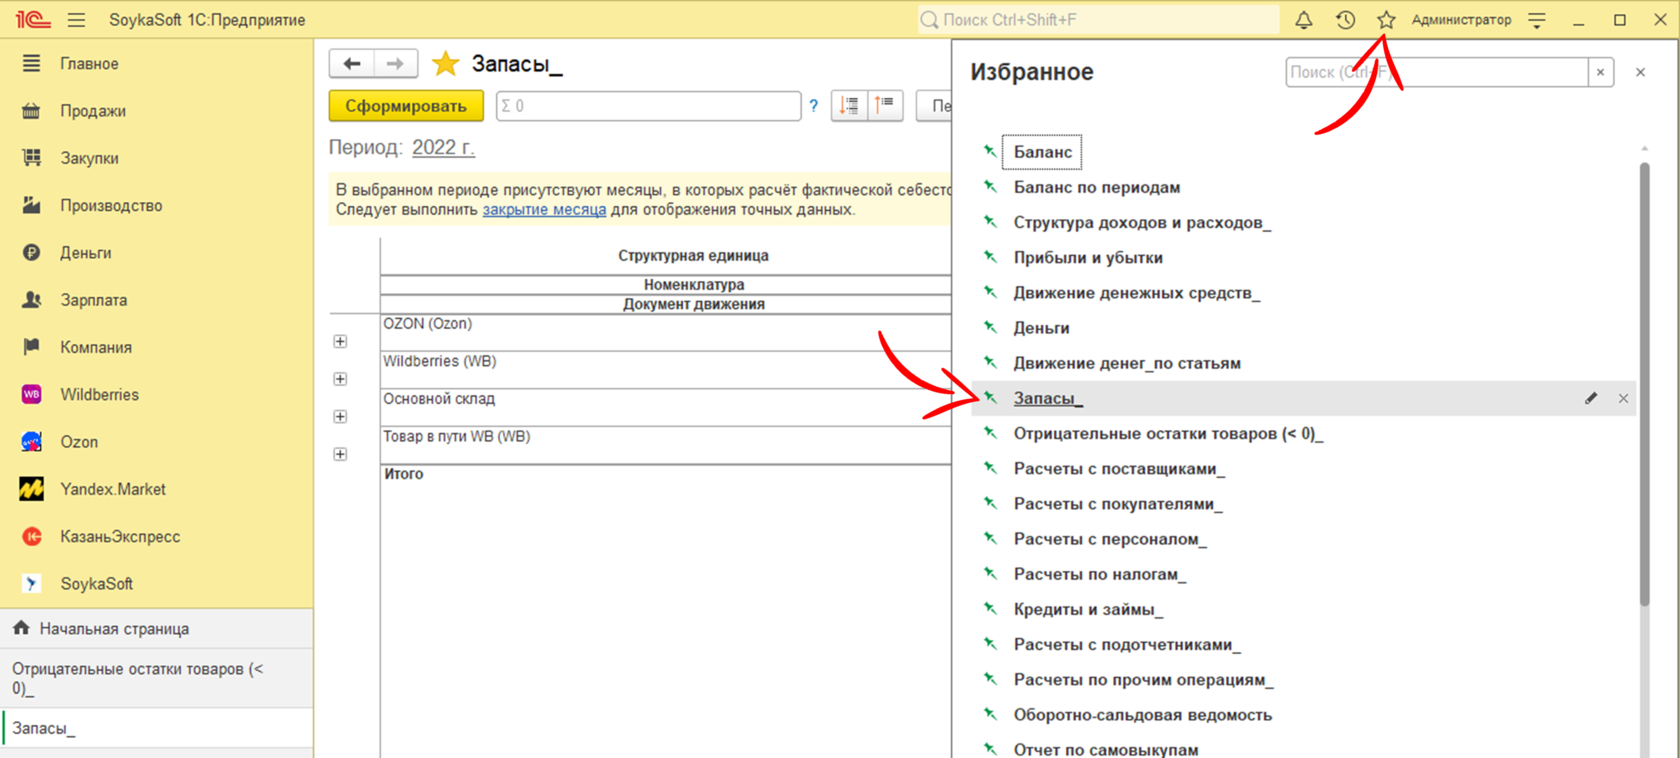The height and width of the screenshot is (758, 1680).
Task: Open service settings menu next to Администратор
Action: click(x=1537, y=20)
